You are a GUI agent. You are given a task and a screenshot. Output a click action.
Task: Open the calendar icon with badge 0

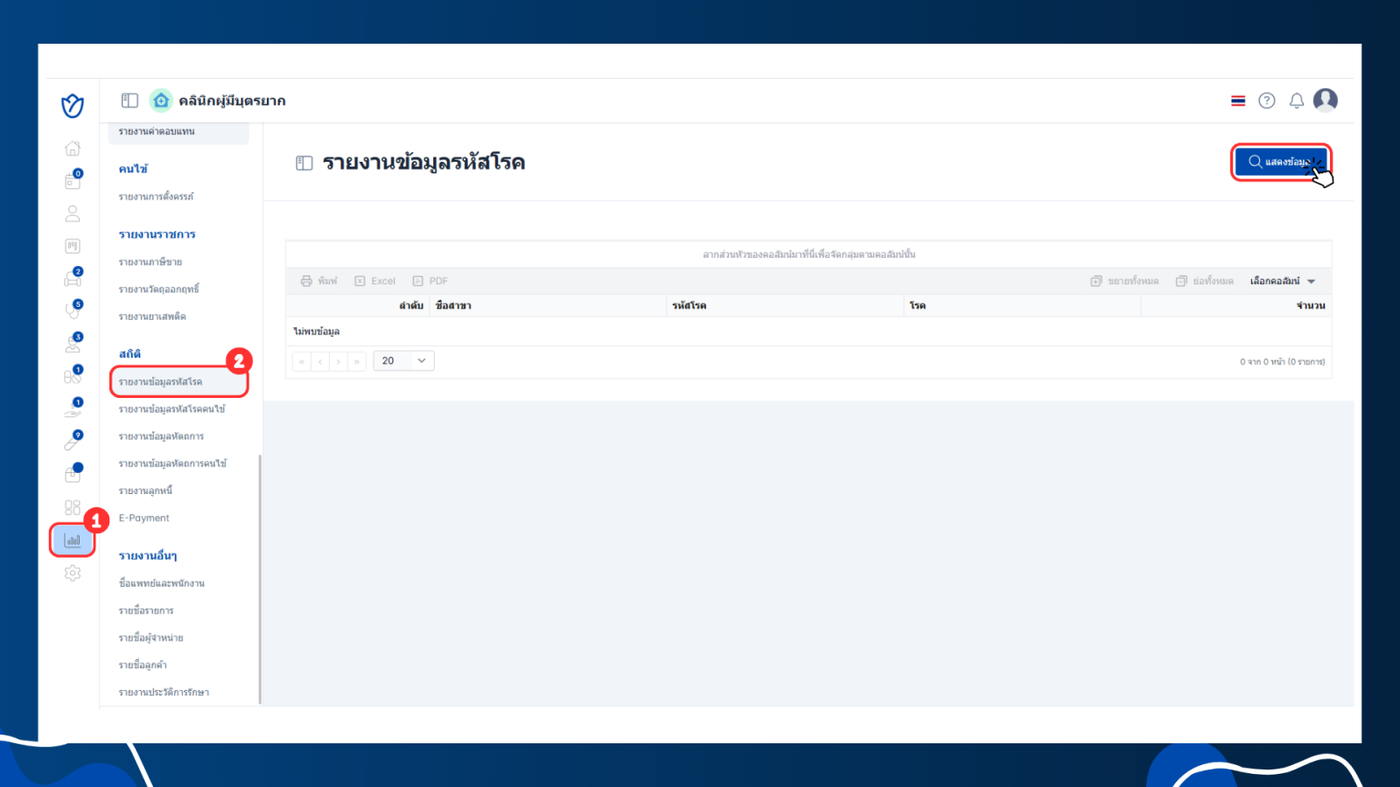tap(72, 181)
